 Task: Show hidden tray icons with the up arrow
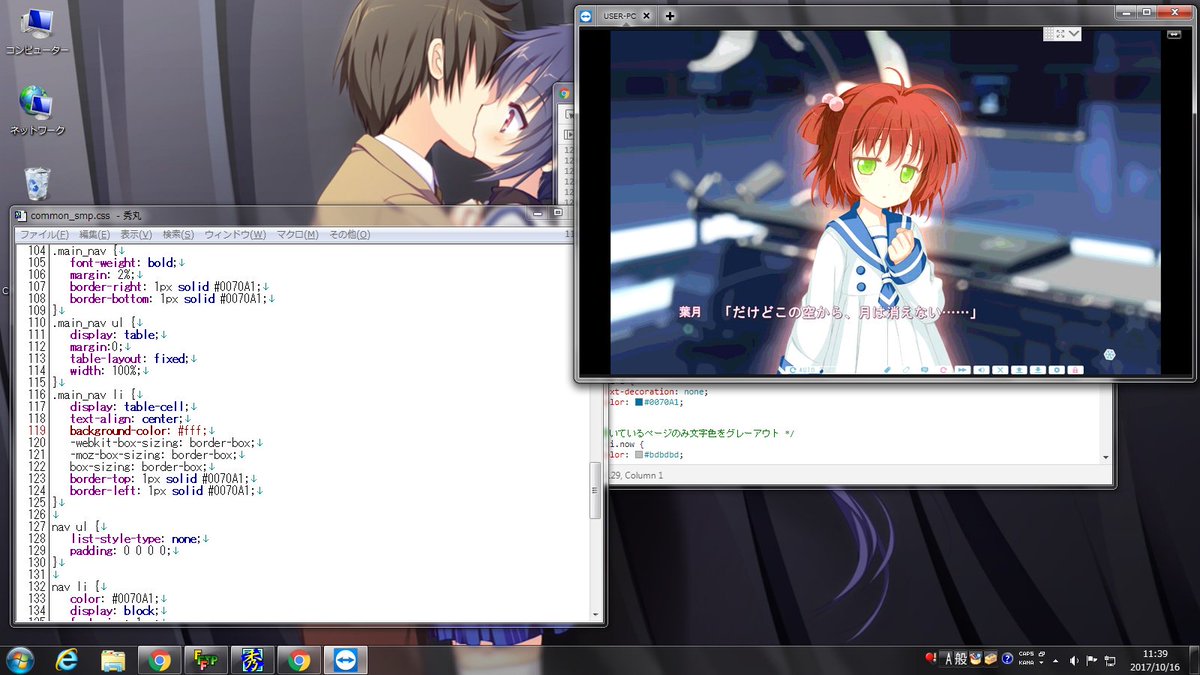point(1056,661)
